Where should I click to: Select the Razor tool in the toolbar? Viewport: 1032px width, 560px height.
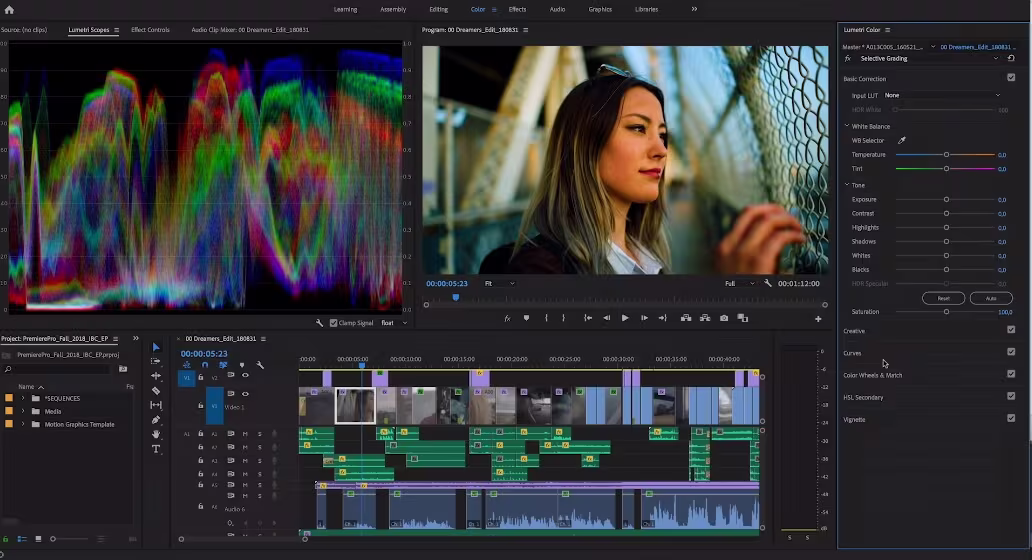156,391
